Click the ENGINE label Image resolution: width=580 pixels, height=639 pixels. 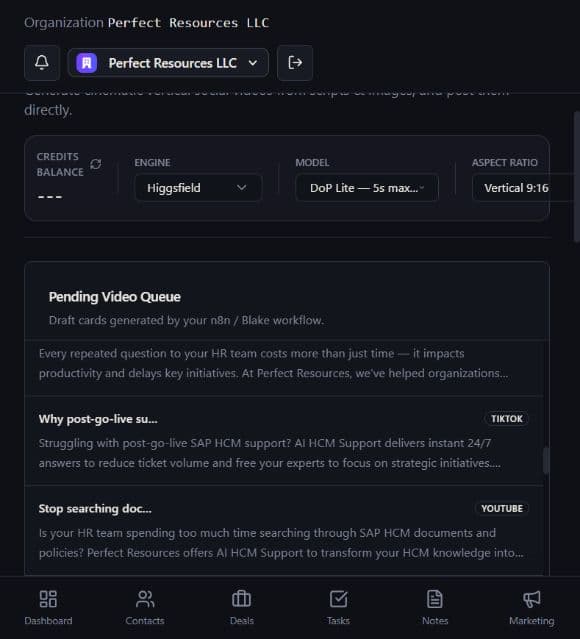click(x=152, y=163)
